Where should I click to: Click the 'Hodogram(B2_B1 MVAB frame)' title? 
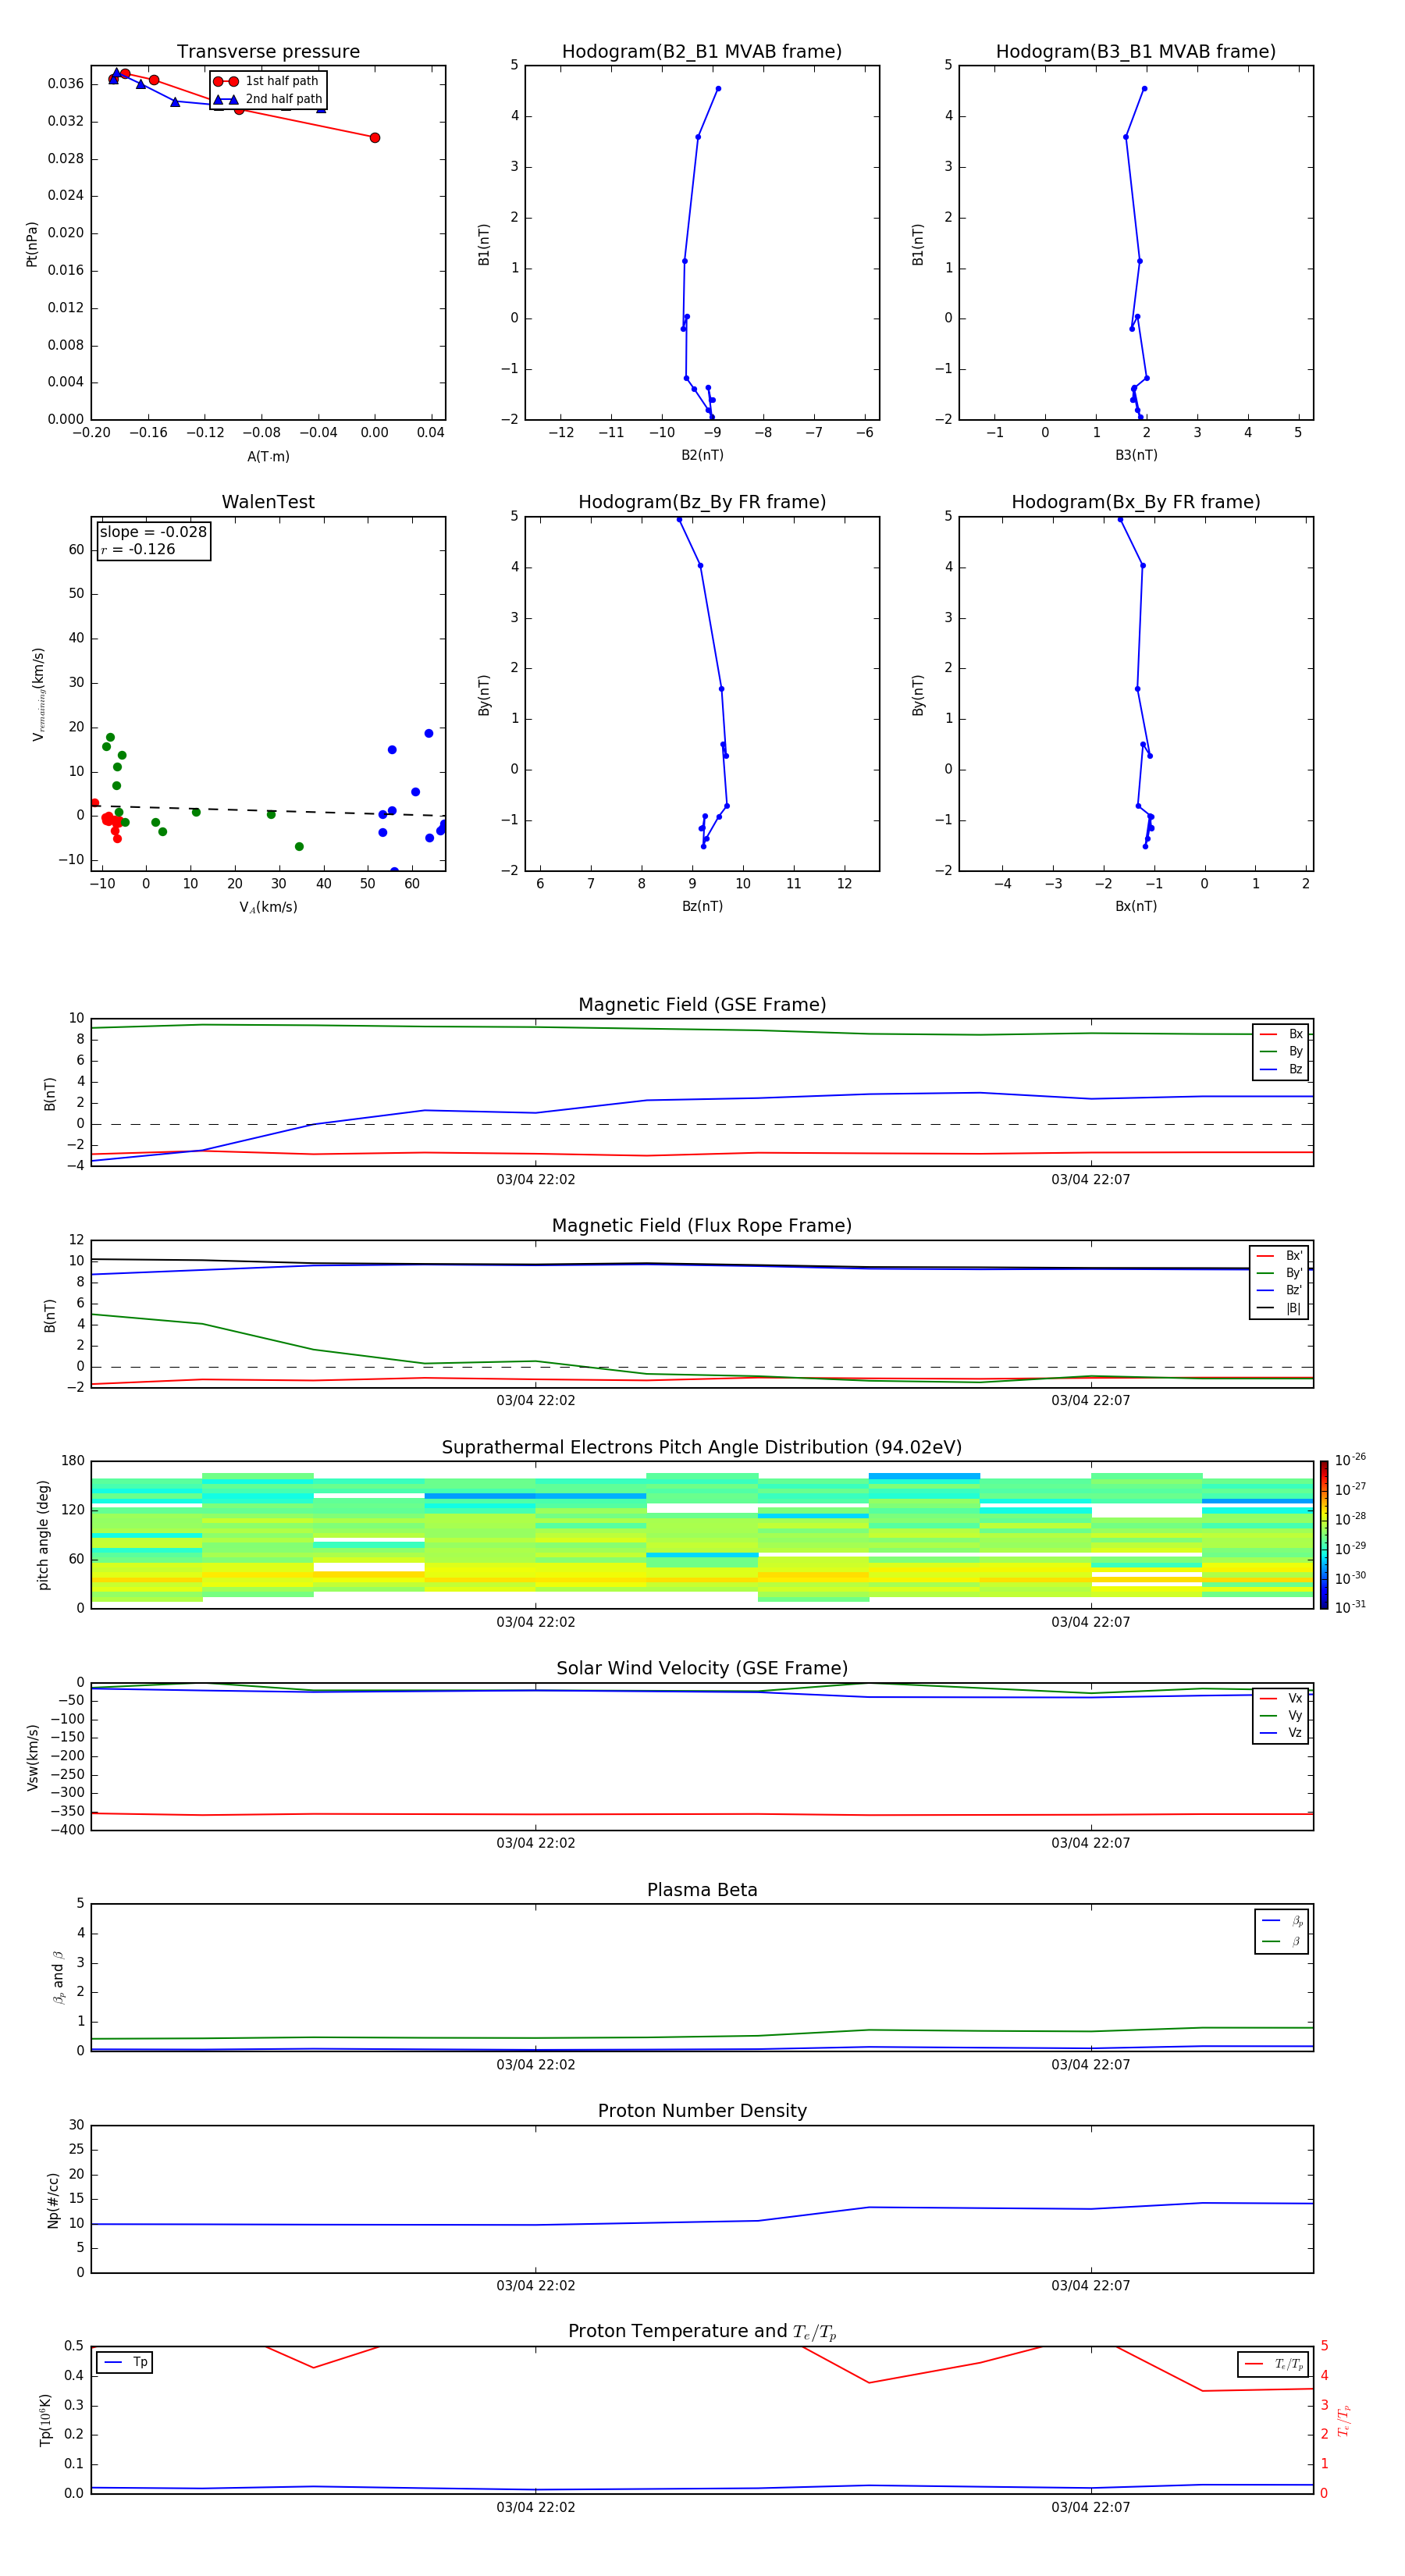point(702,52)
